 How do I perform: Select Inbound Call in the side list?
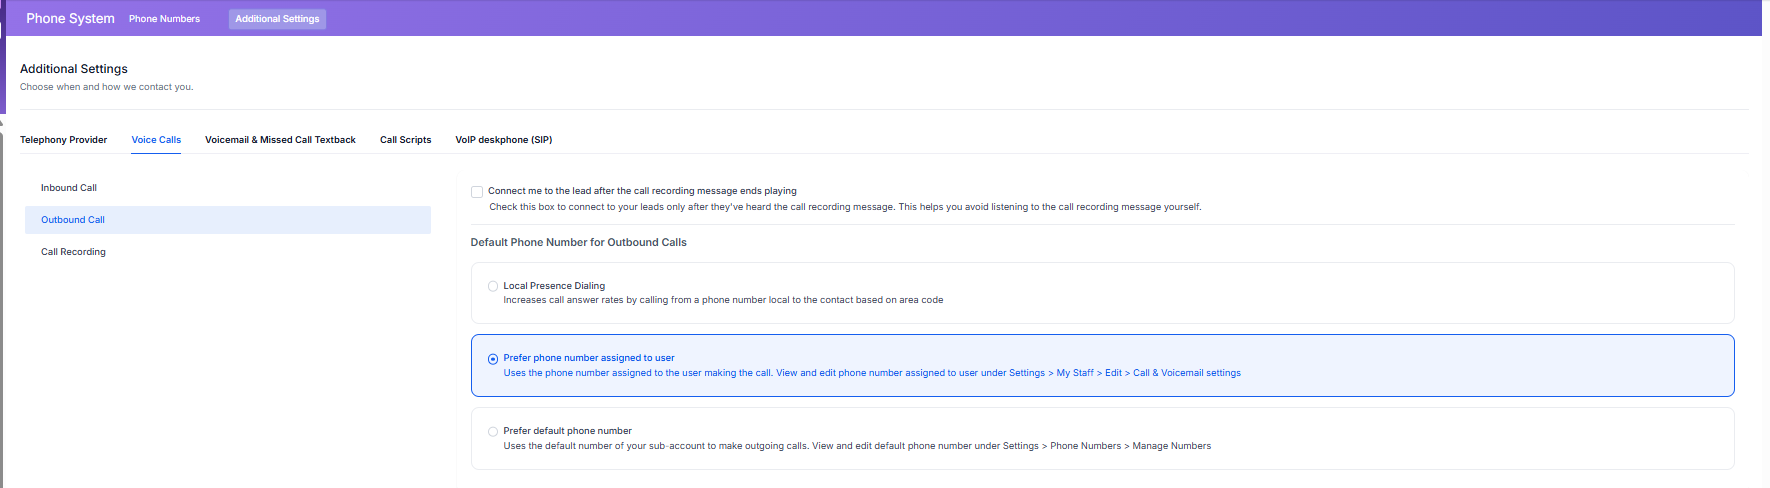coord(228,188)
